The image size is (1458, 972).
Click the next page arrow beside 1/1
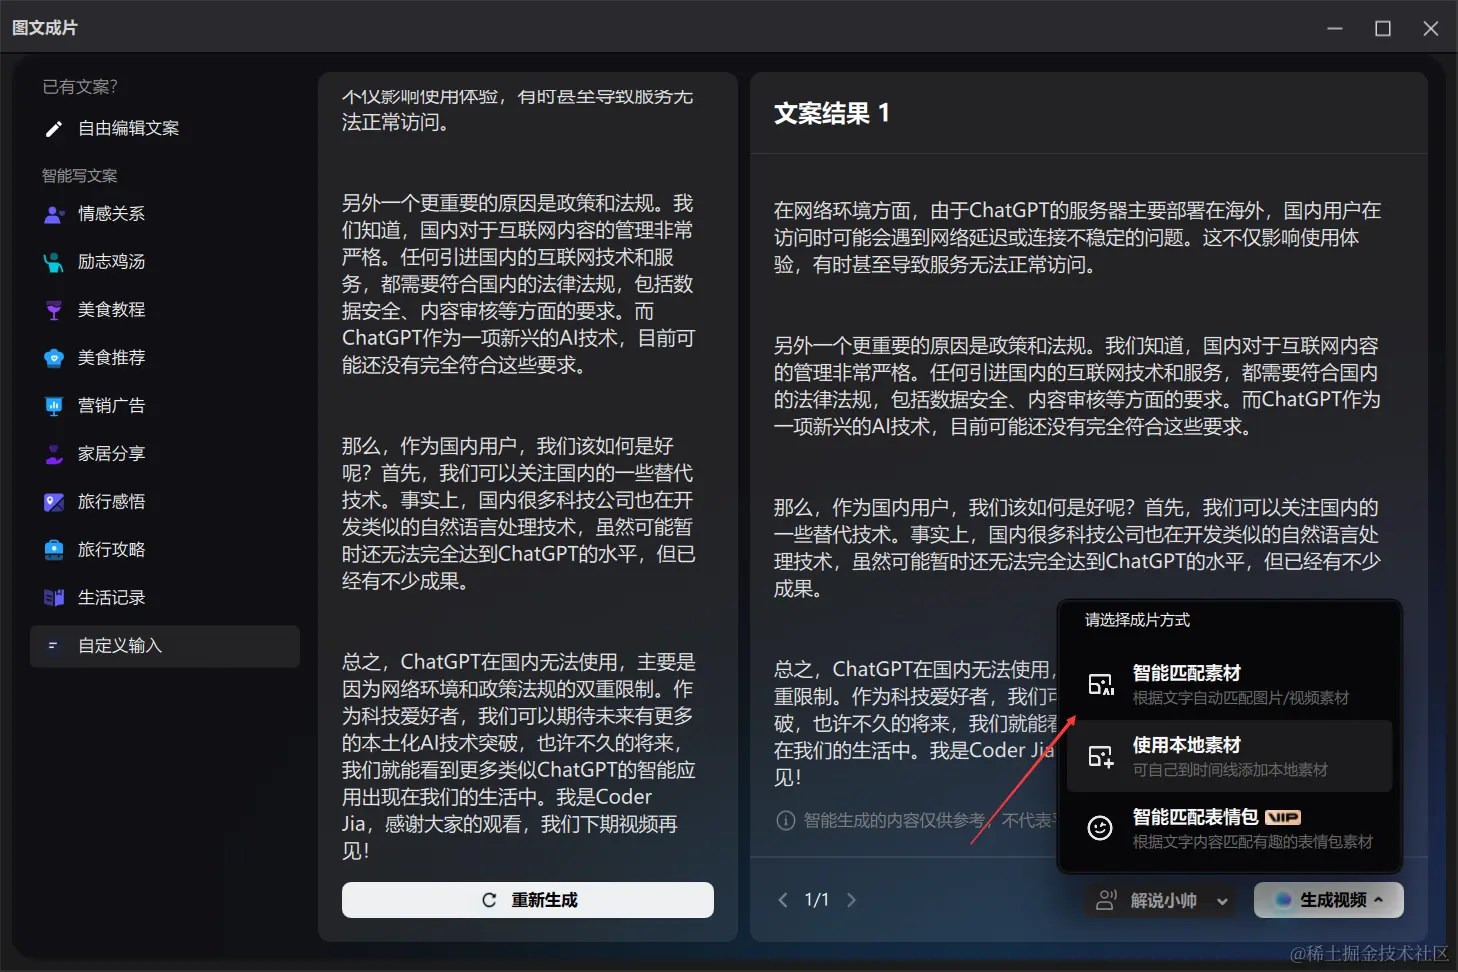[851, 899]
